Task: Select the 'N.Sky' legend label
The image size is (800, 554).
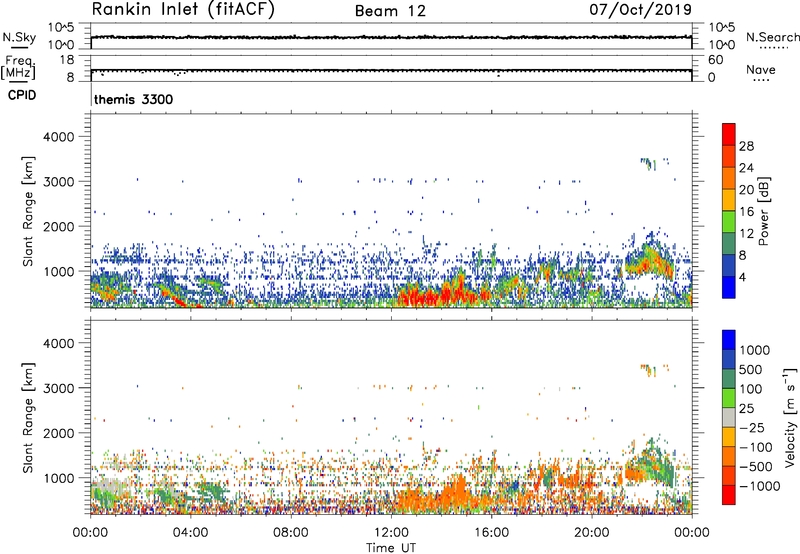Action: point(19,37)
